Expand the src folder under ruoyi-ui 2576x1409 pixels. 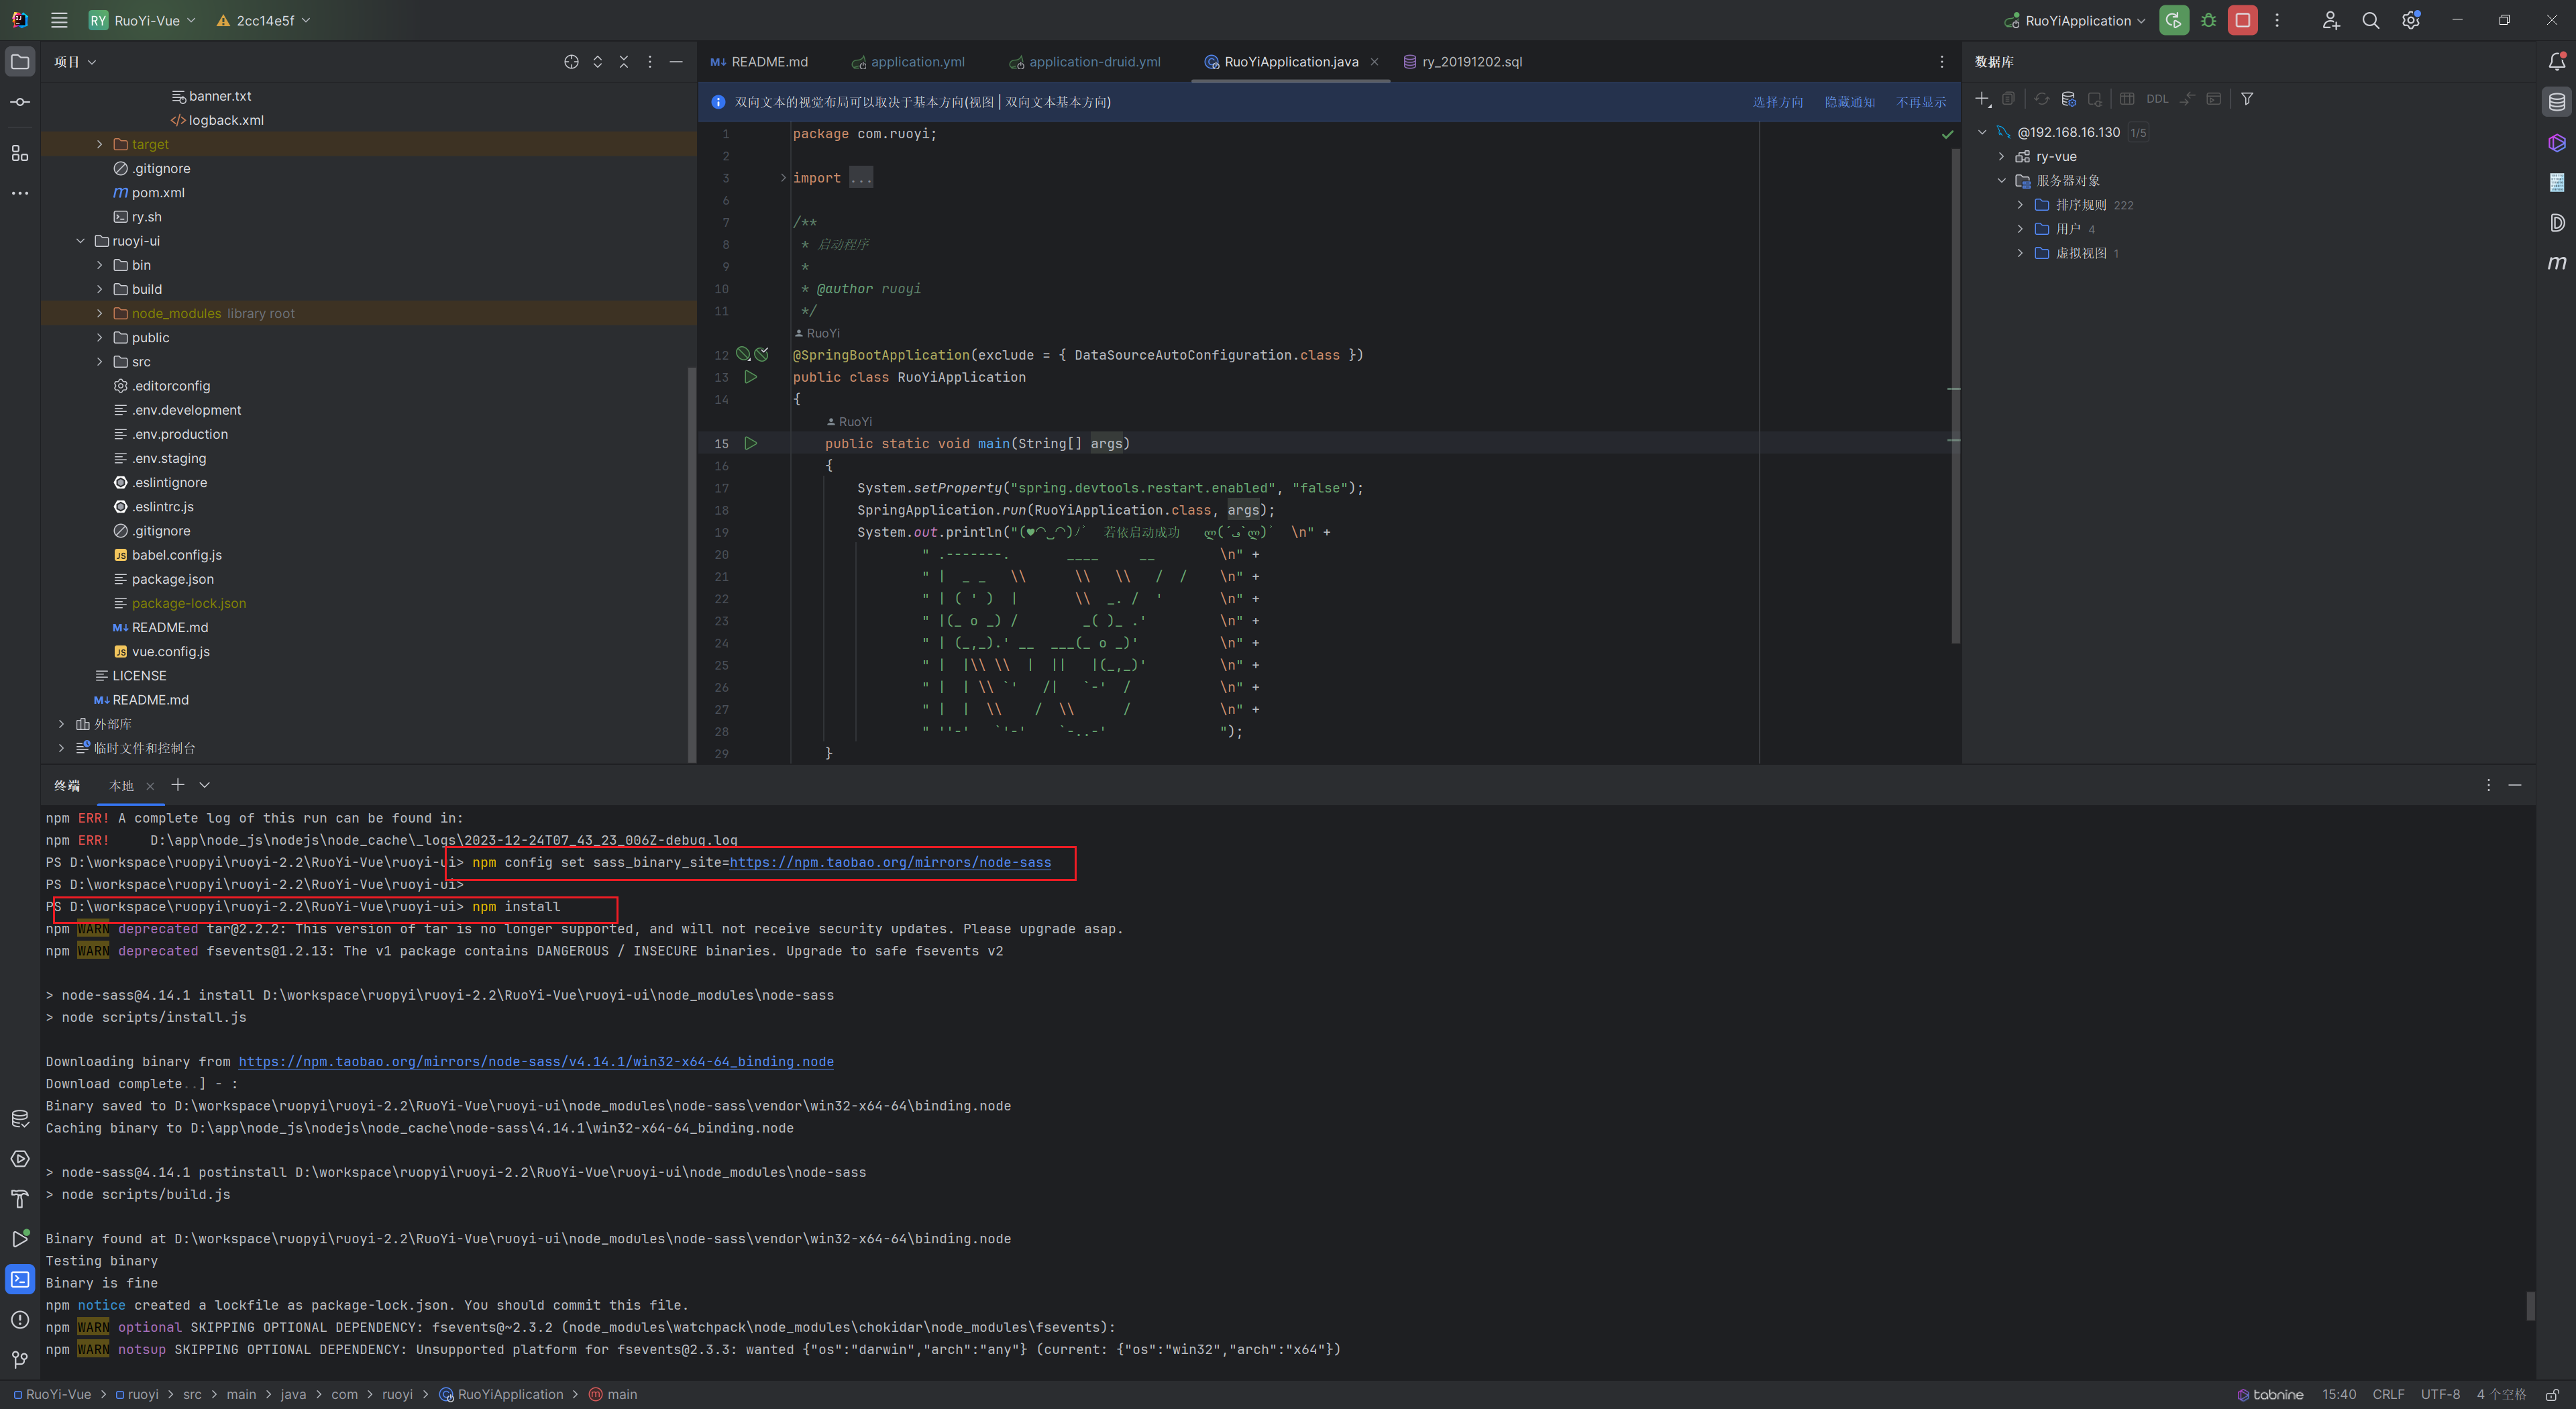(x=99, y=362)
